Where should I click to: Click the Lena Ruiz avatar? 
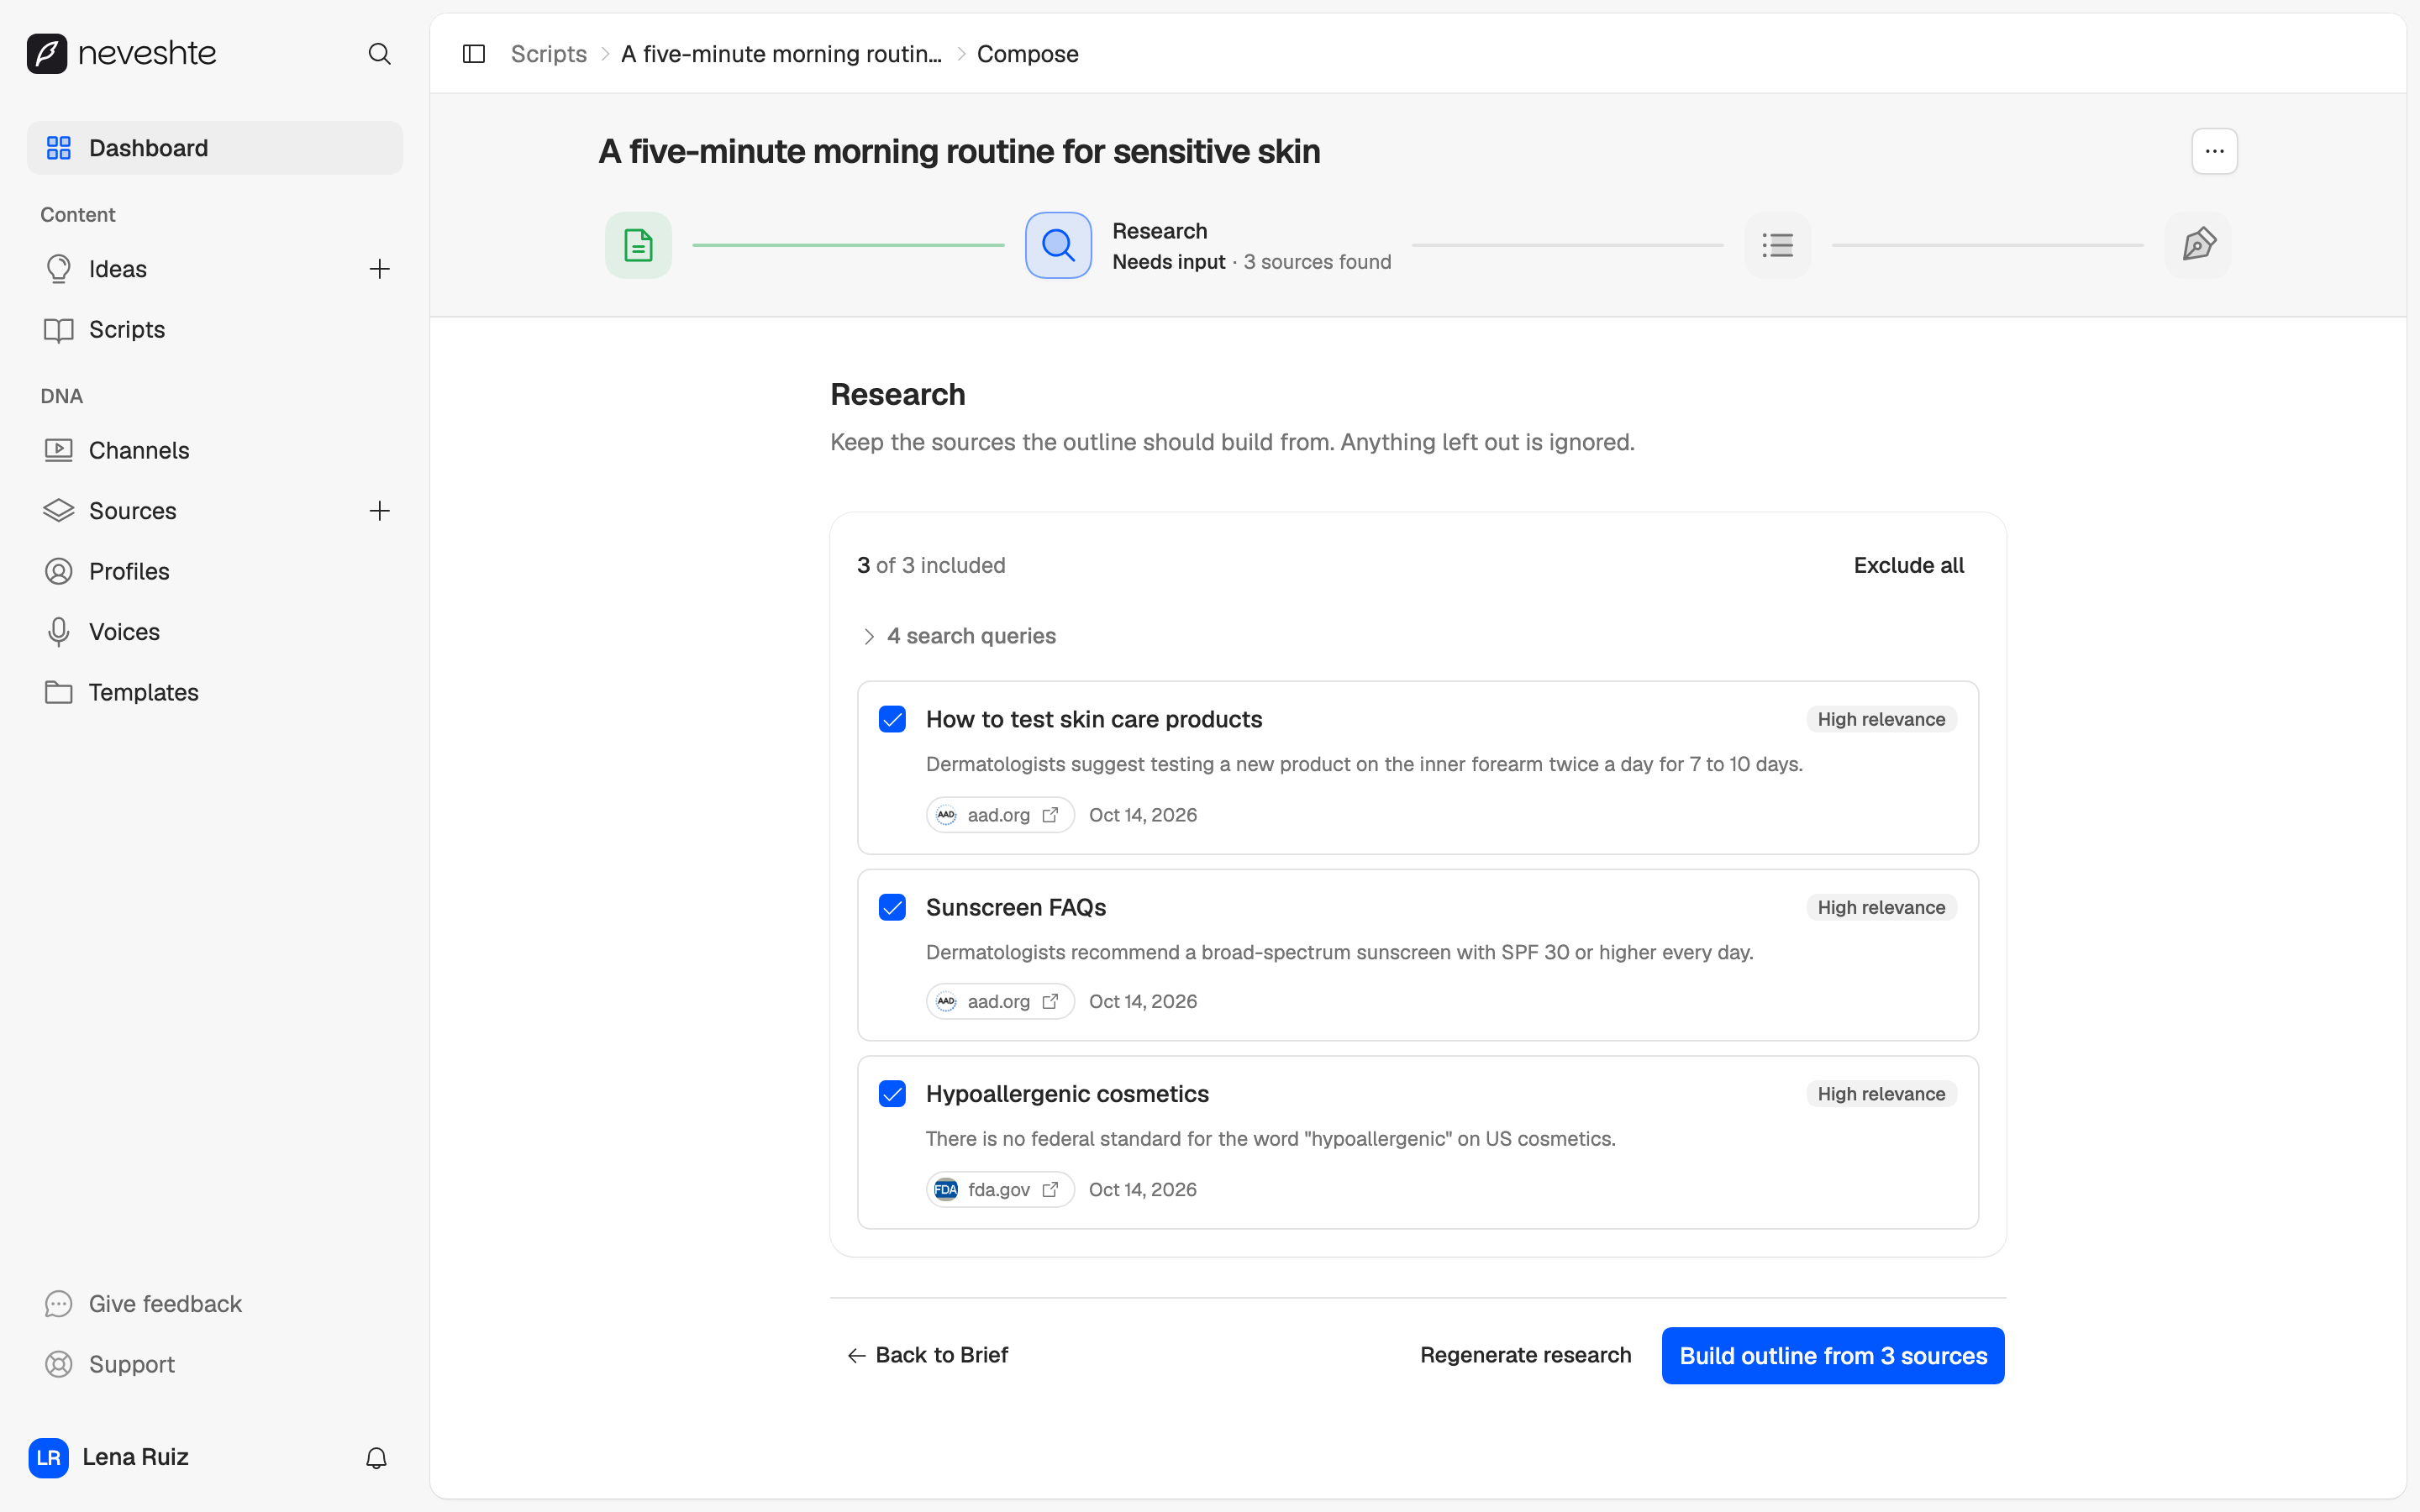click(49, 1457)
